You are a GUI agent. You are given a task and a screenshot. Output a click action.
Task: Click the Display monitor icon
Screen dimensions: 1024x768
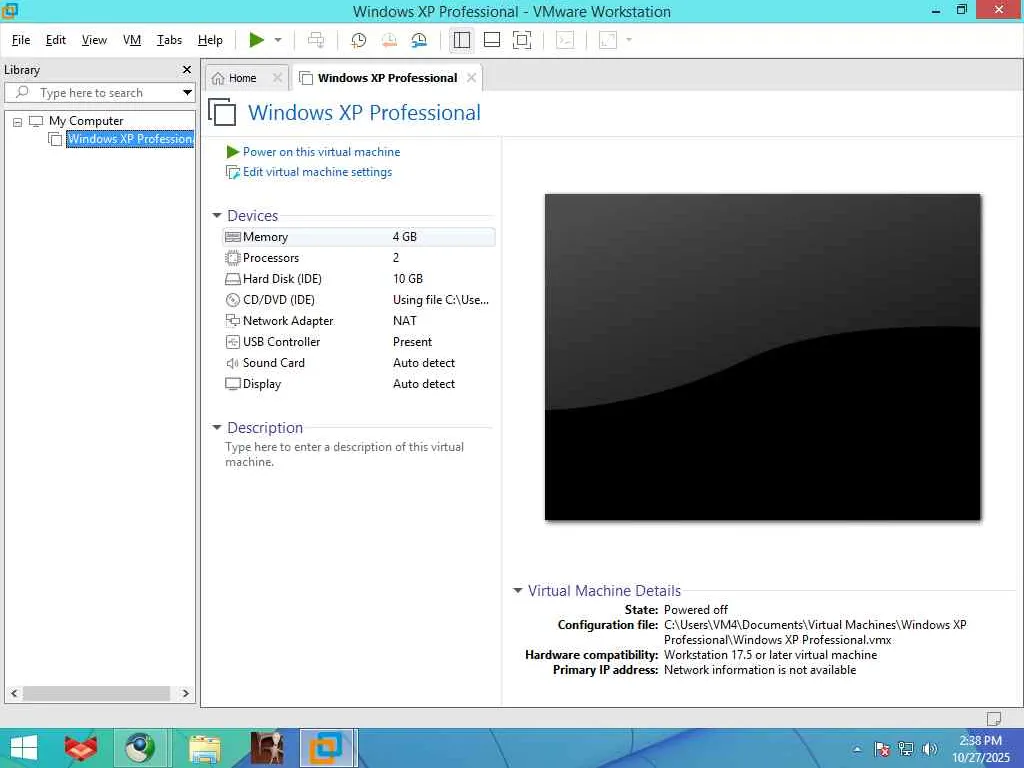[x=232, y=384]
